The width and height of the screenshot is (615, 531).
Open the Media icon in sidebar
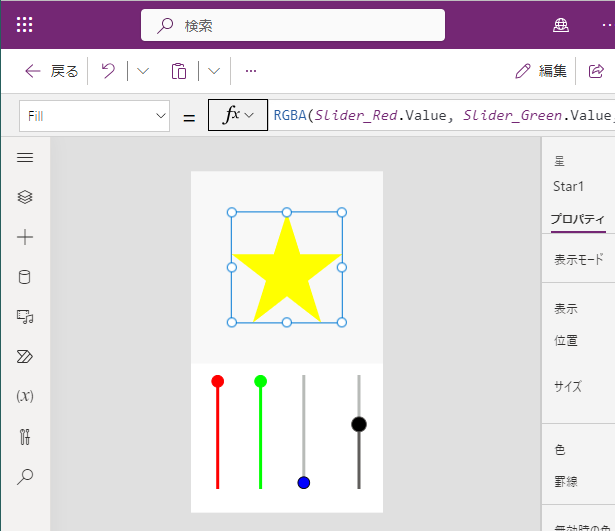tap(25, 316)
